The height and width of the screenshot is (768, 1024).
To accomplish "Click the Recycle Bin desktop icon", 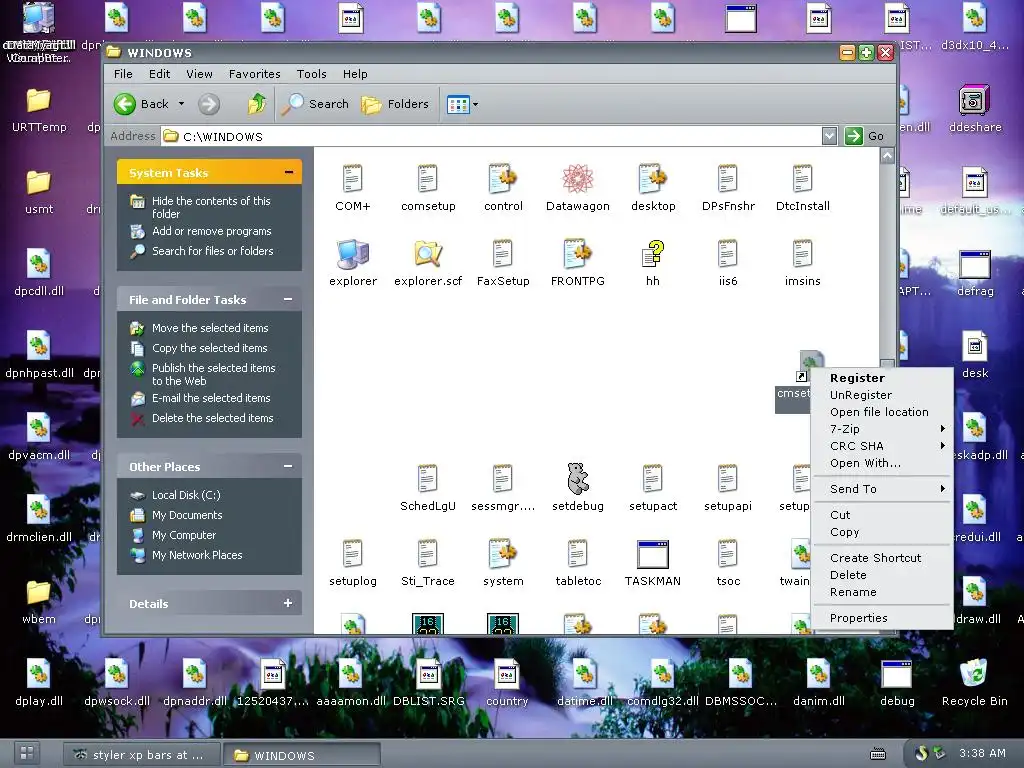I will click(x=974, y=682).
